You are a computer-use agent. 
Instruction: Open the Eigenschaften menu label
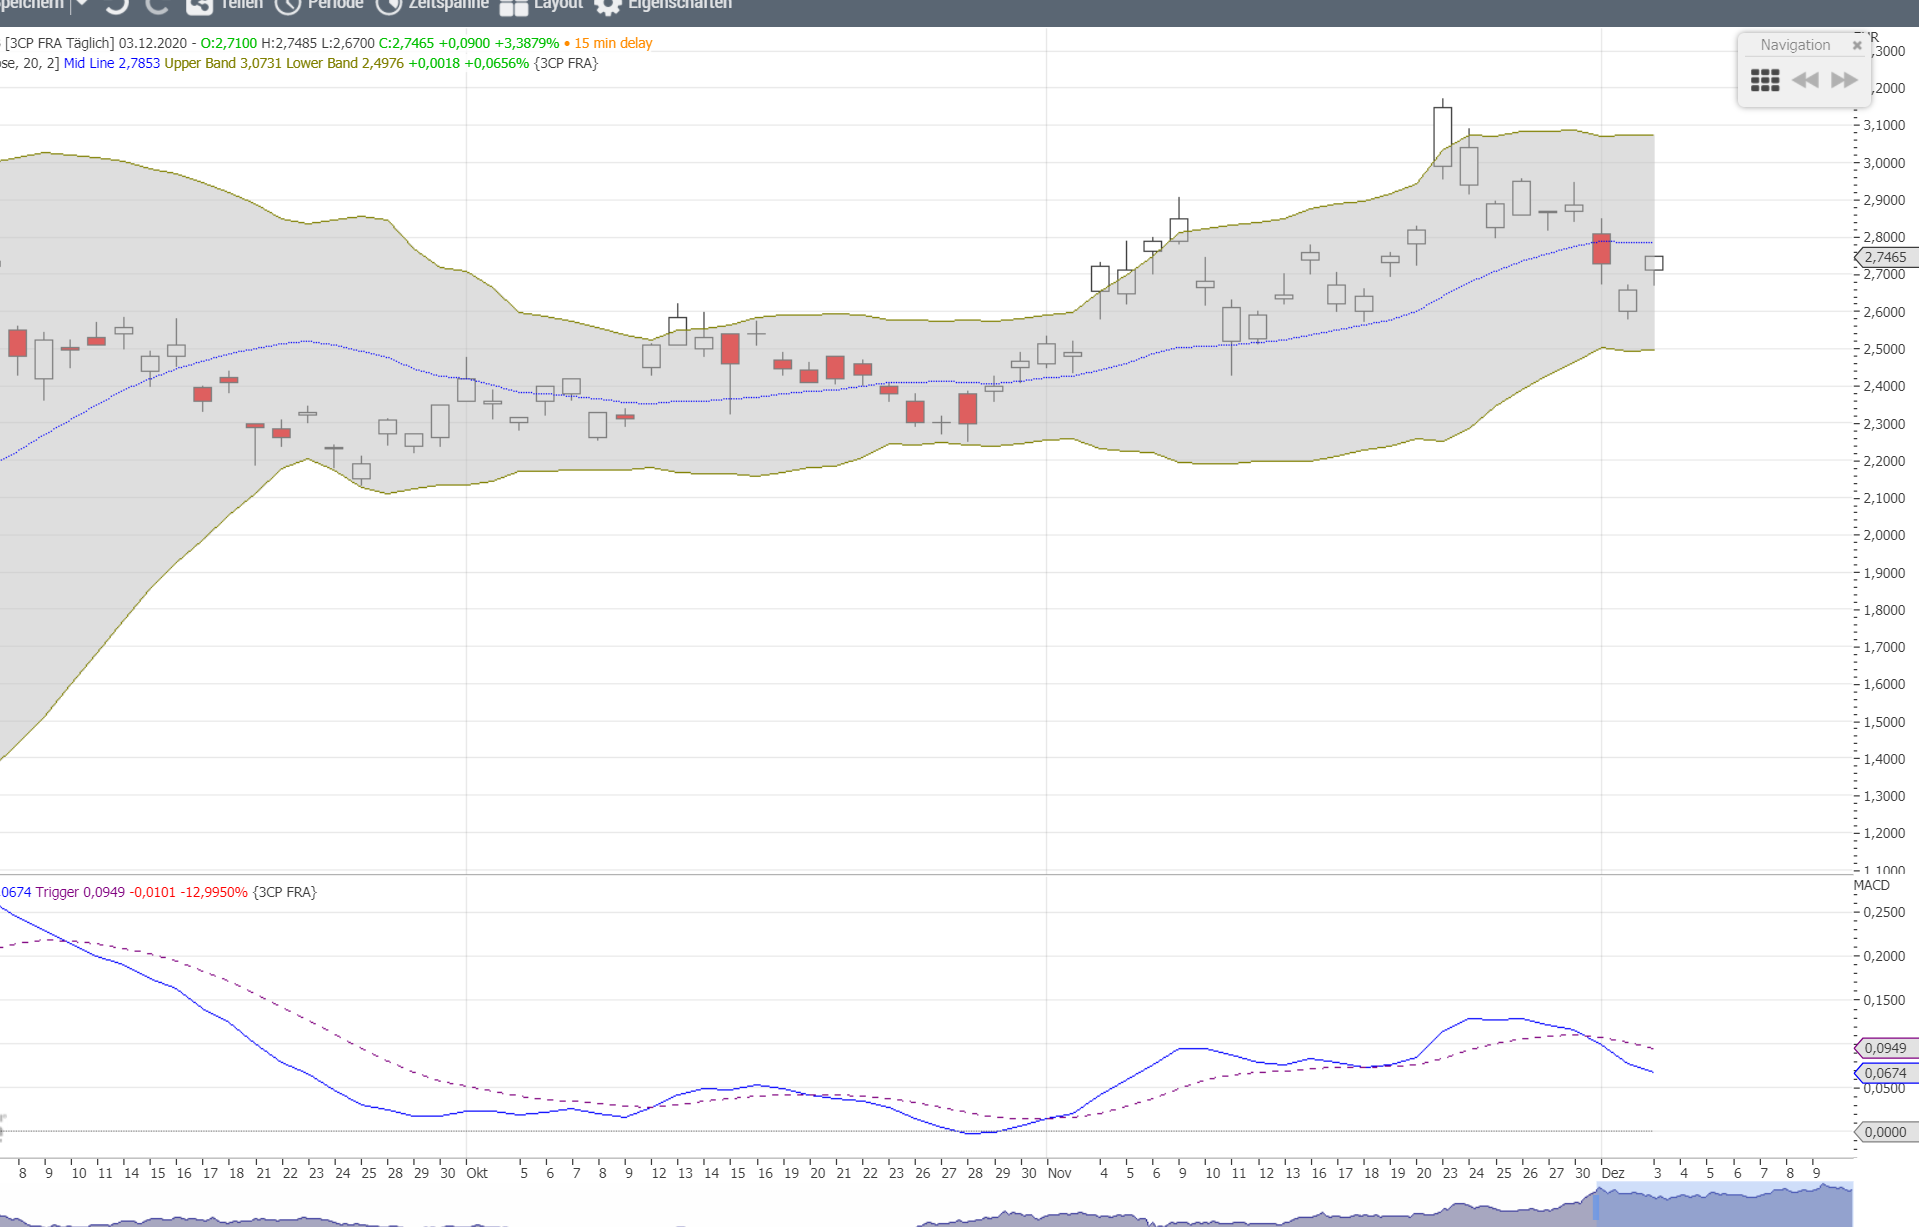tap(680, 5)
